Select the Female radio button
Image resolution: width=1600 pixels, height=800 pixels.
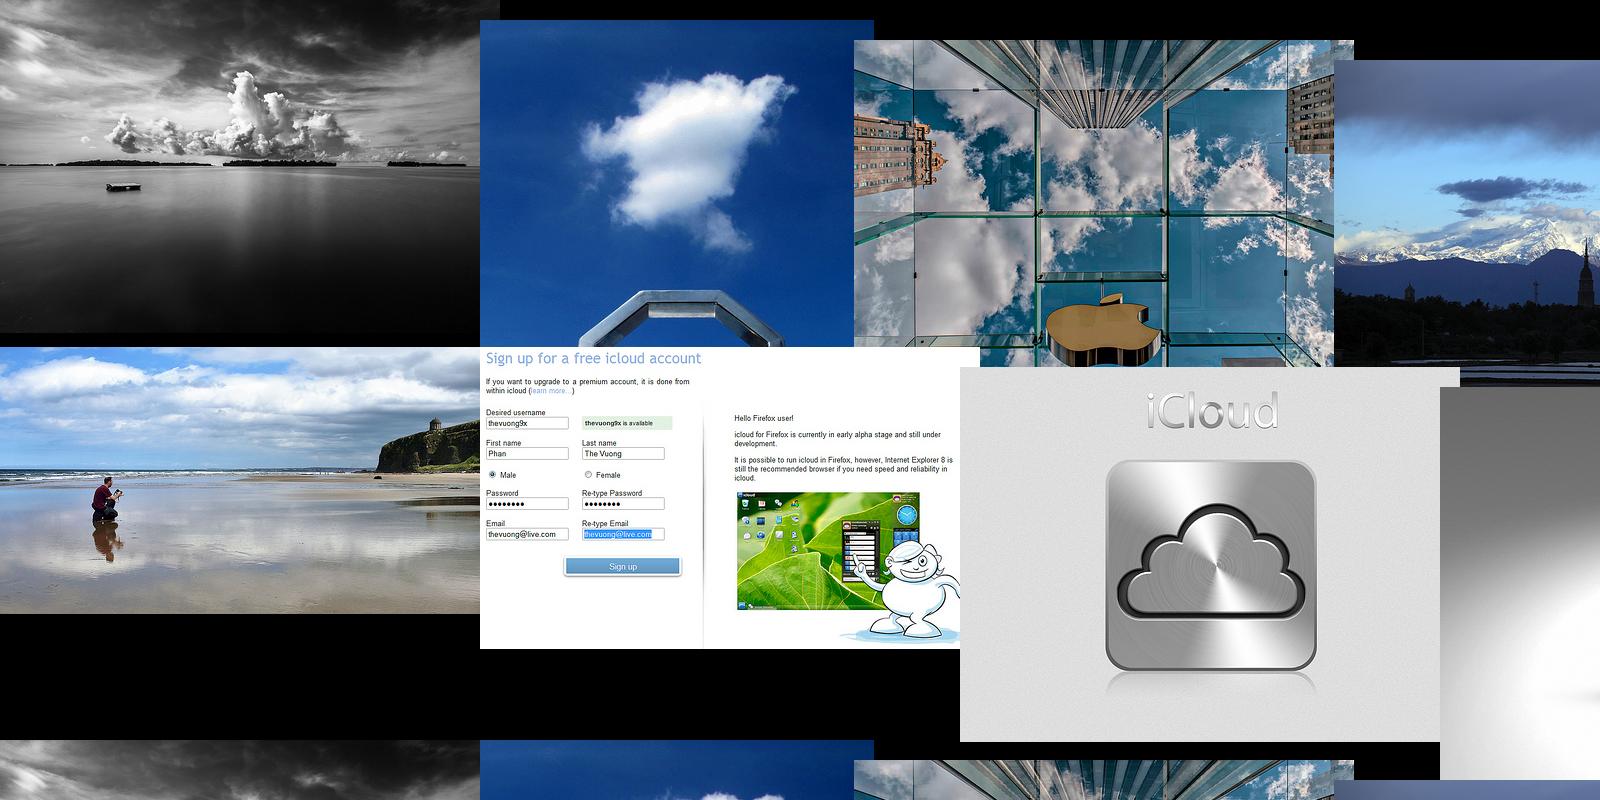(588, 475)
